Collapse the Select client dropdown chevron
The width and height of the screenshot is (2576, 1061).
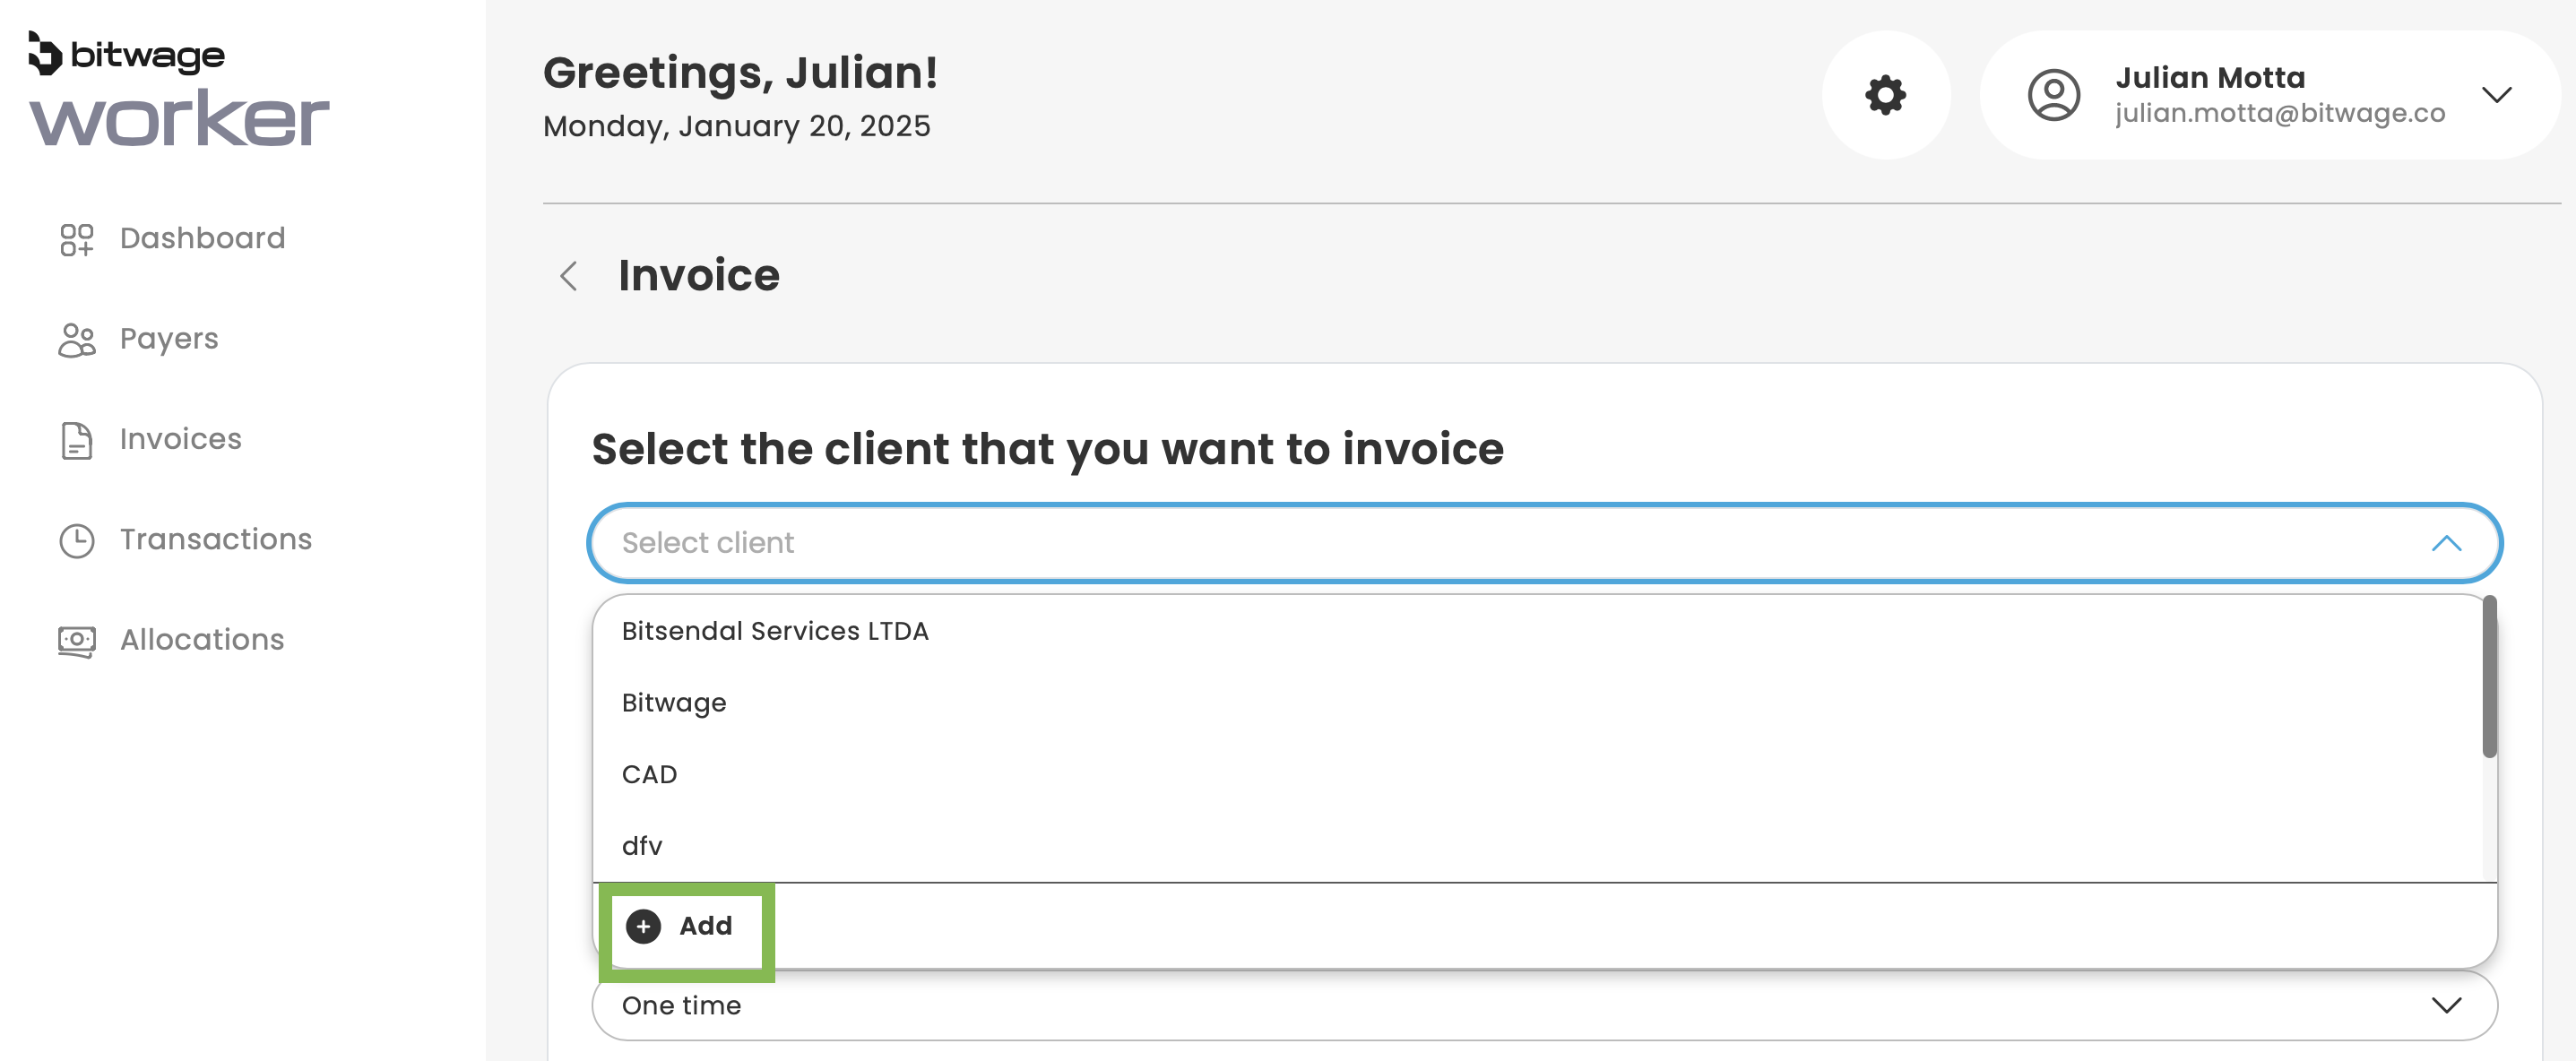pos(2446,543)
